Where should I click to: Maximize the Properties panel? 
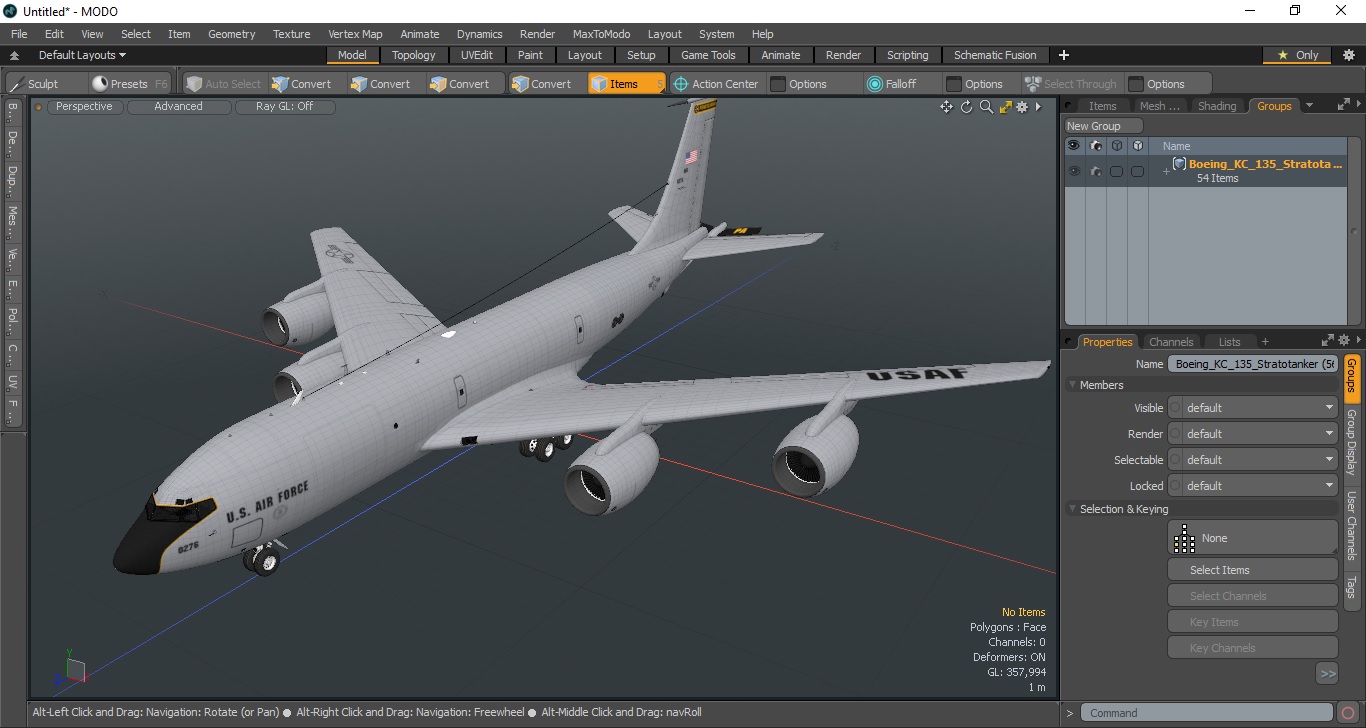point(1328,341)
